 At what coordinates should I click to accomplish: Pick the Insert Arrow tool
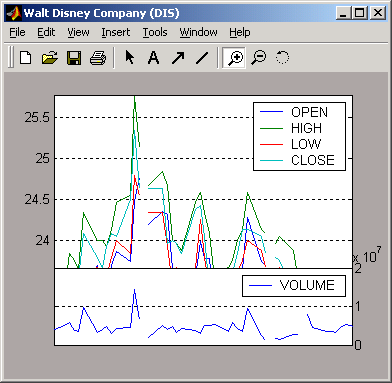coord(178,58)
